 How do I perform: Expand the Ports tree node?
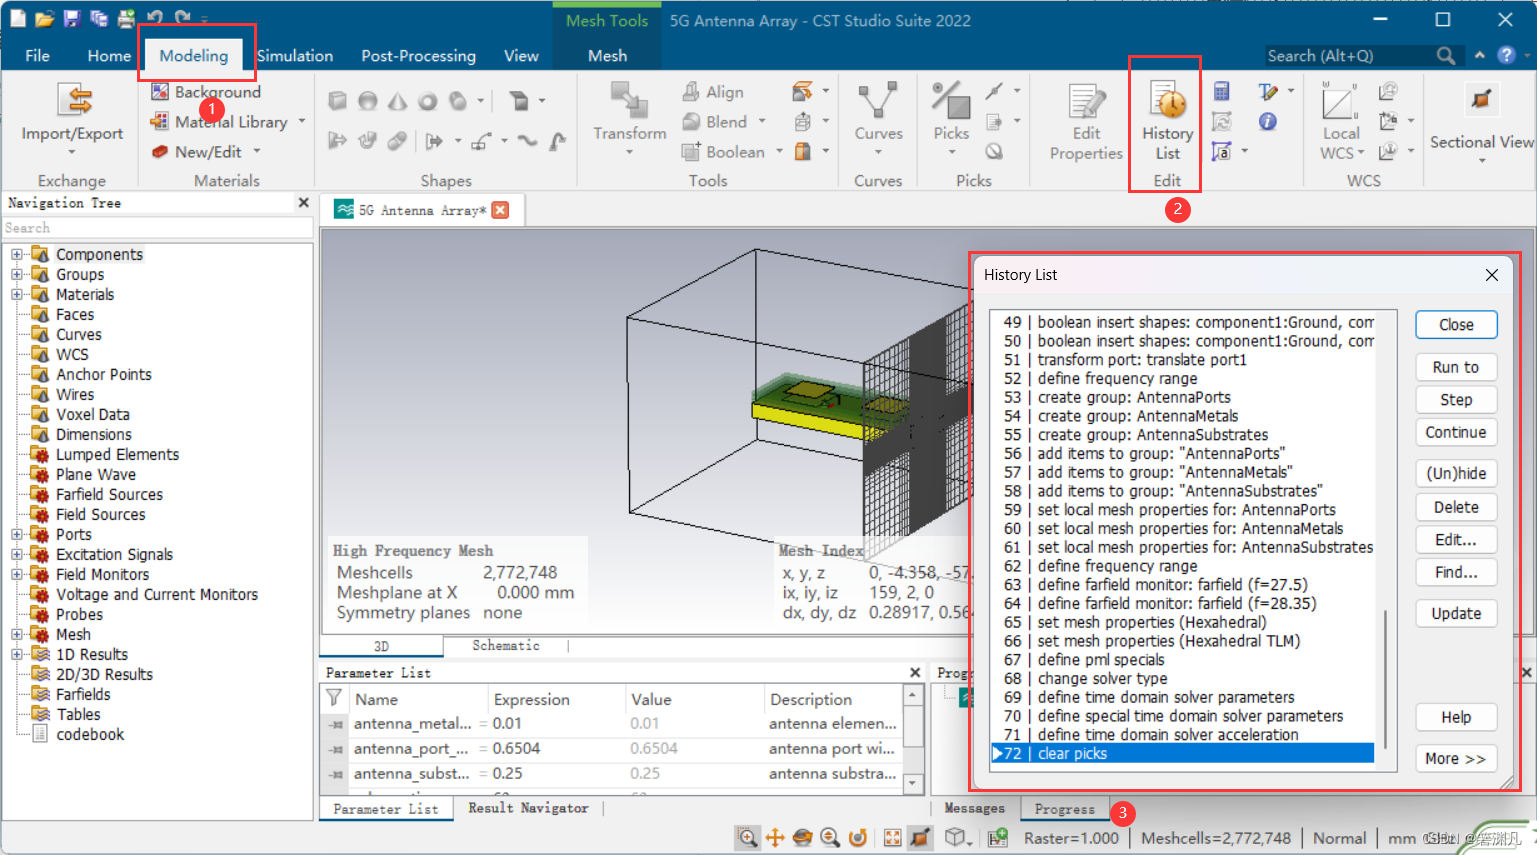pyautogui.click(x=16, y=535)
